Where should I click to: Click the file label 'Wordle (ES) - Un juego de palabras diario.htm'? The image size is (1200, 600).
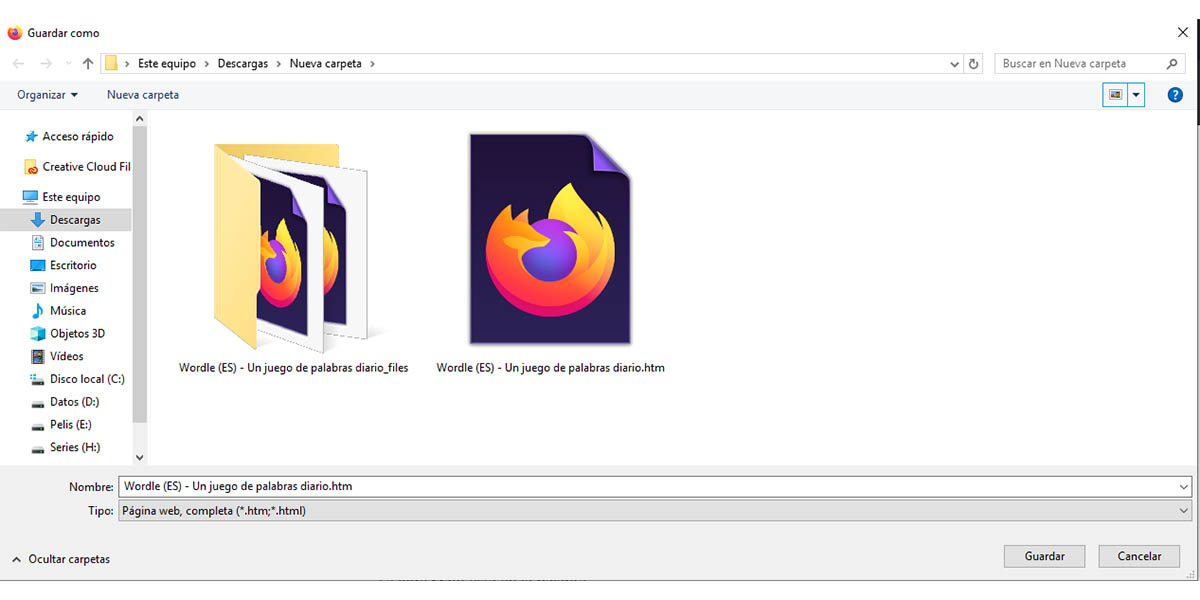(551, 368)
